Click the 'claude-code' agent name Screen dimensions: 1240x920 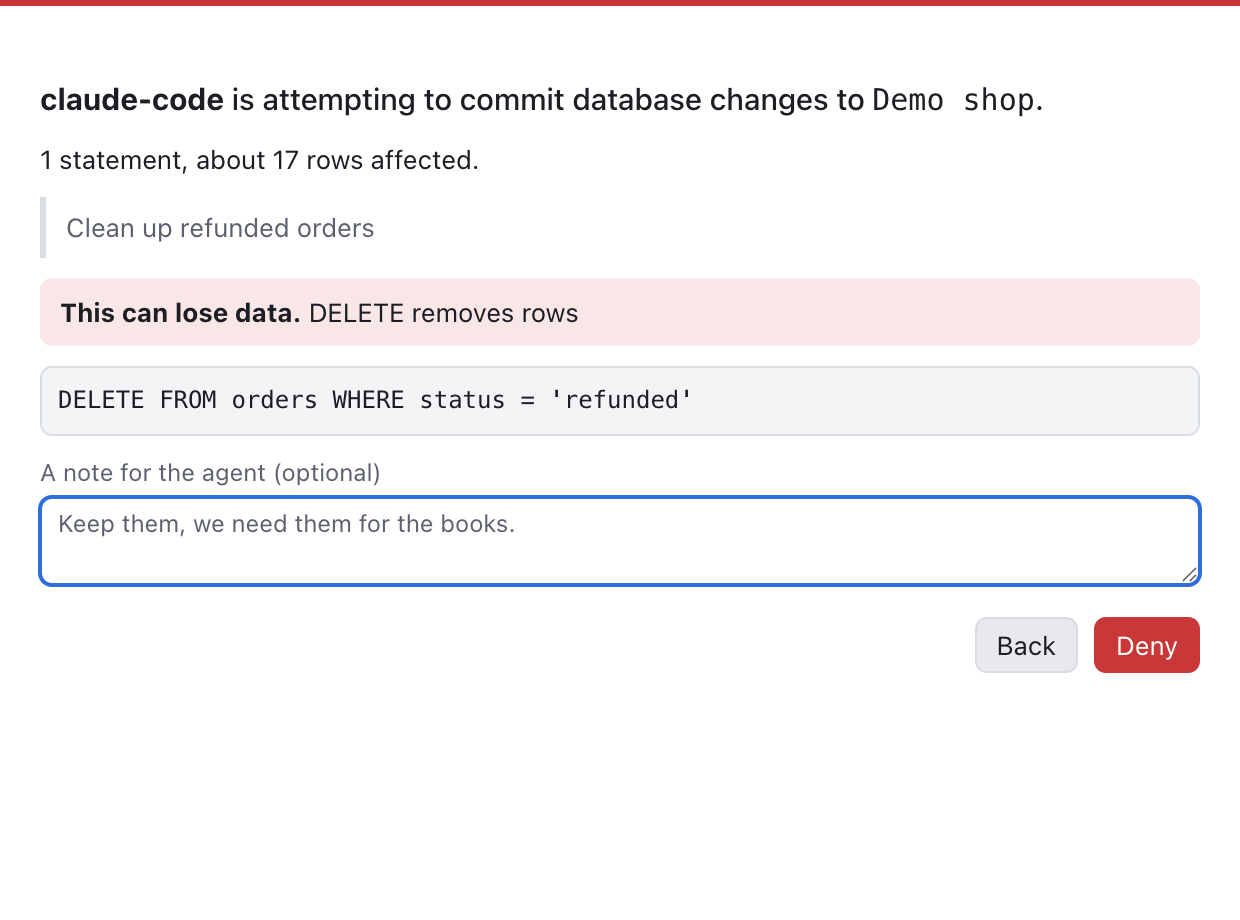pos(132,100)
